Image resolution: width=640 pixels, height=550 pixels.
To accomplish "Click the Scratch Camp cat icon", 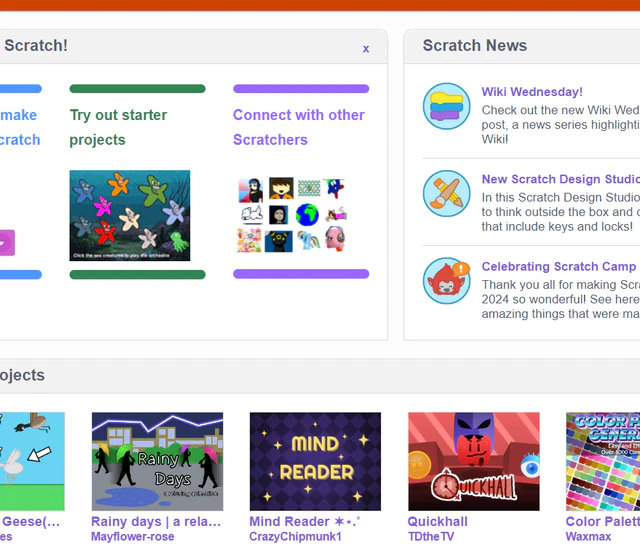I will [x=446, y=281].
